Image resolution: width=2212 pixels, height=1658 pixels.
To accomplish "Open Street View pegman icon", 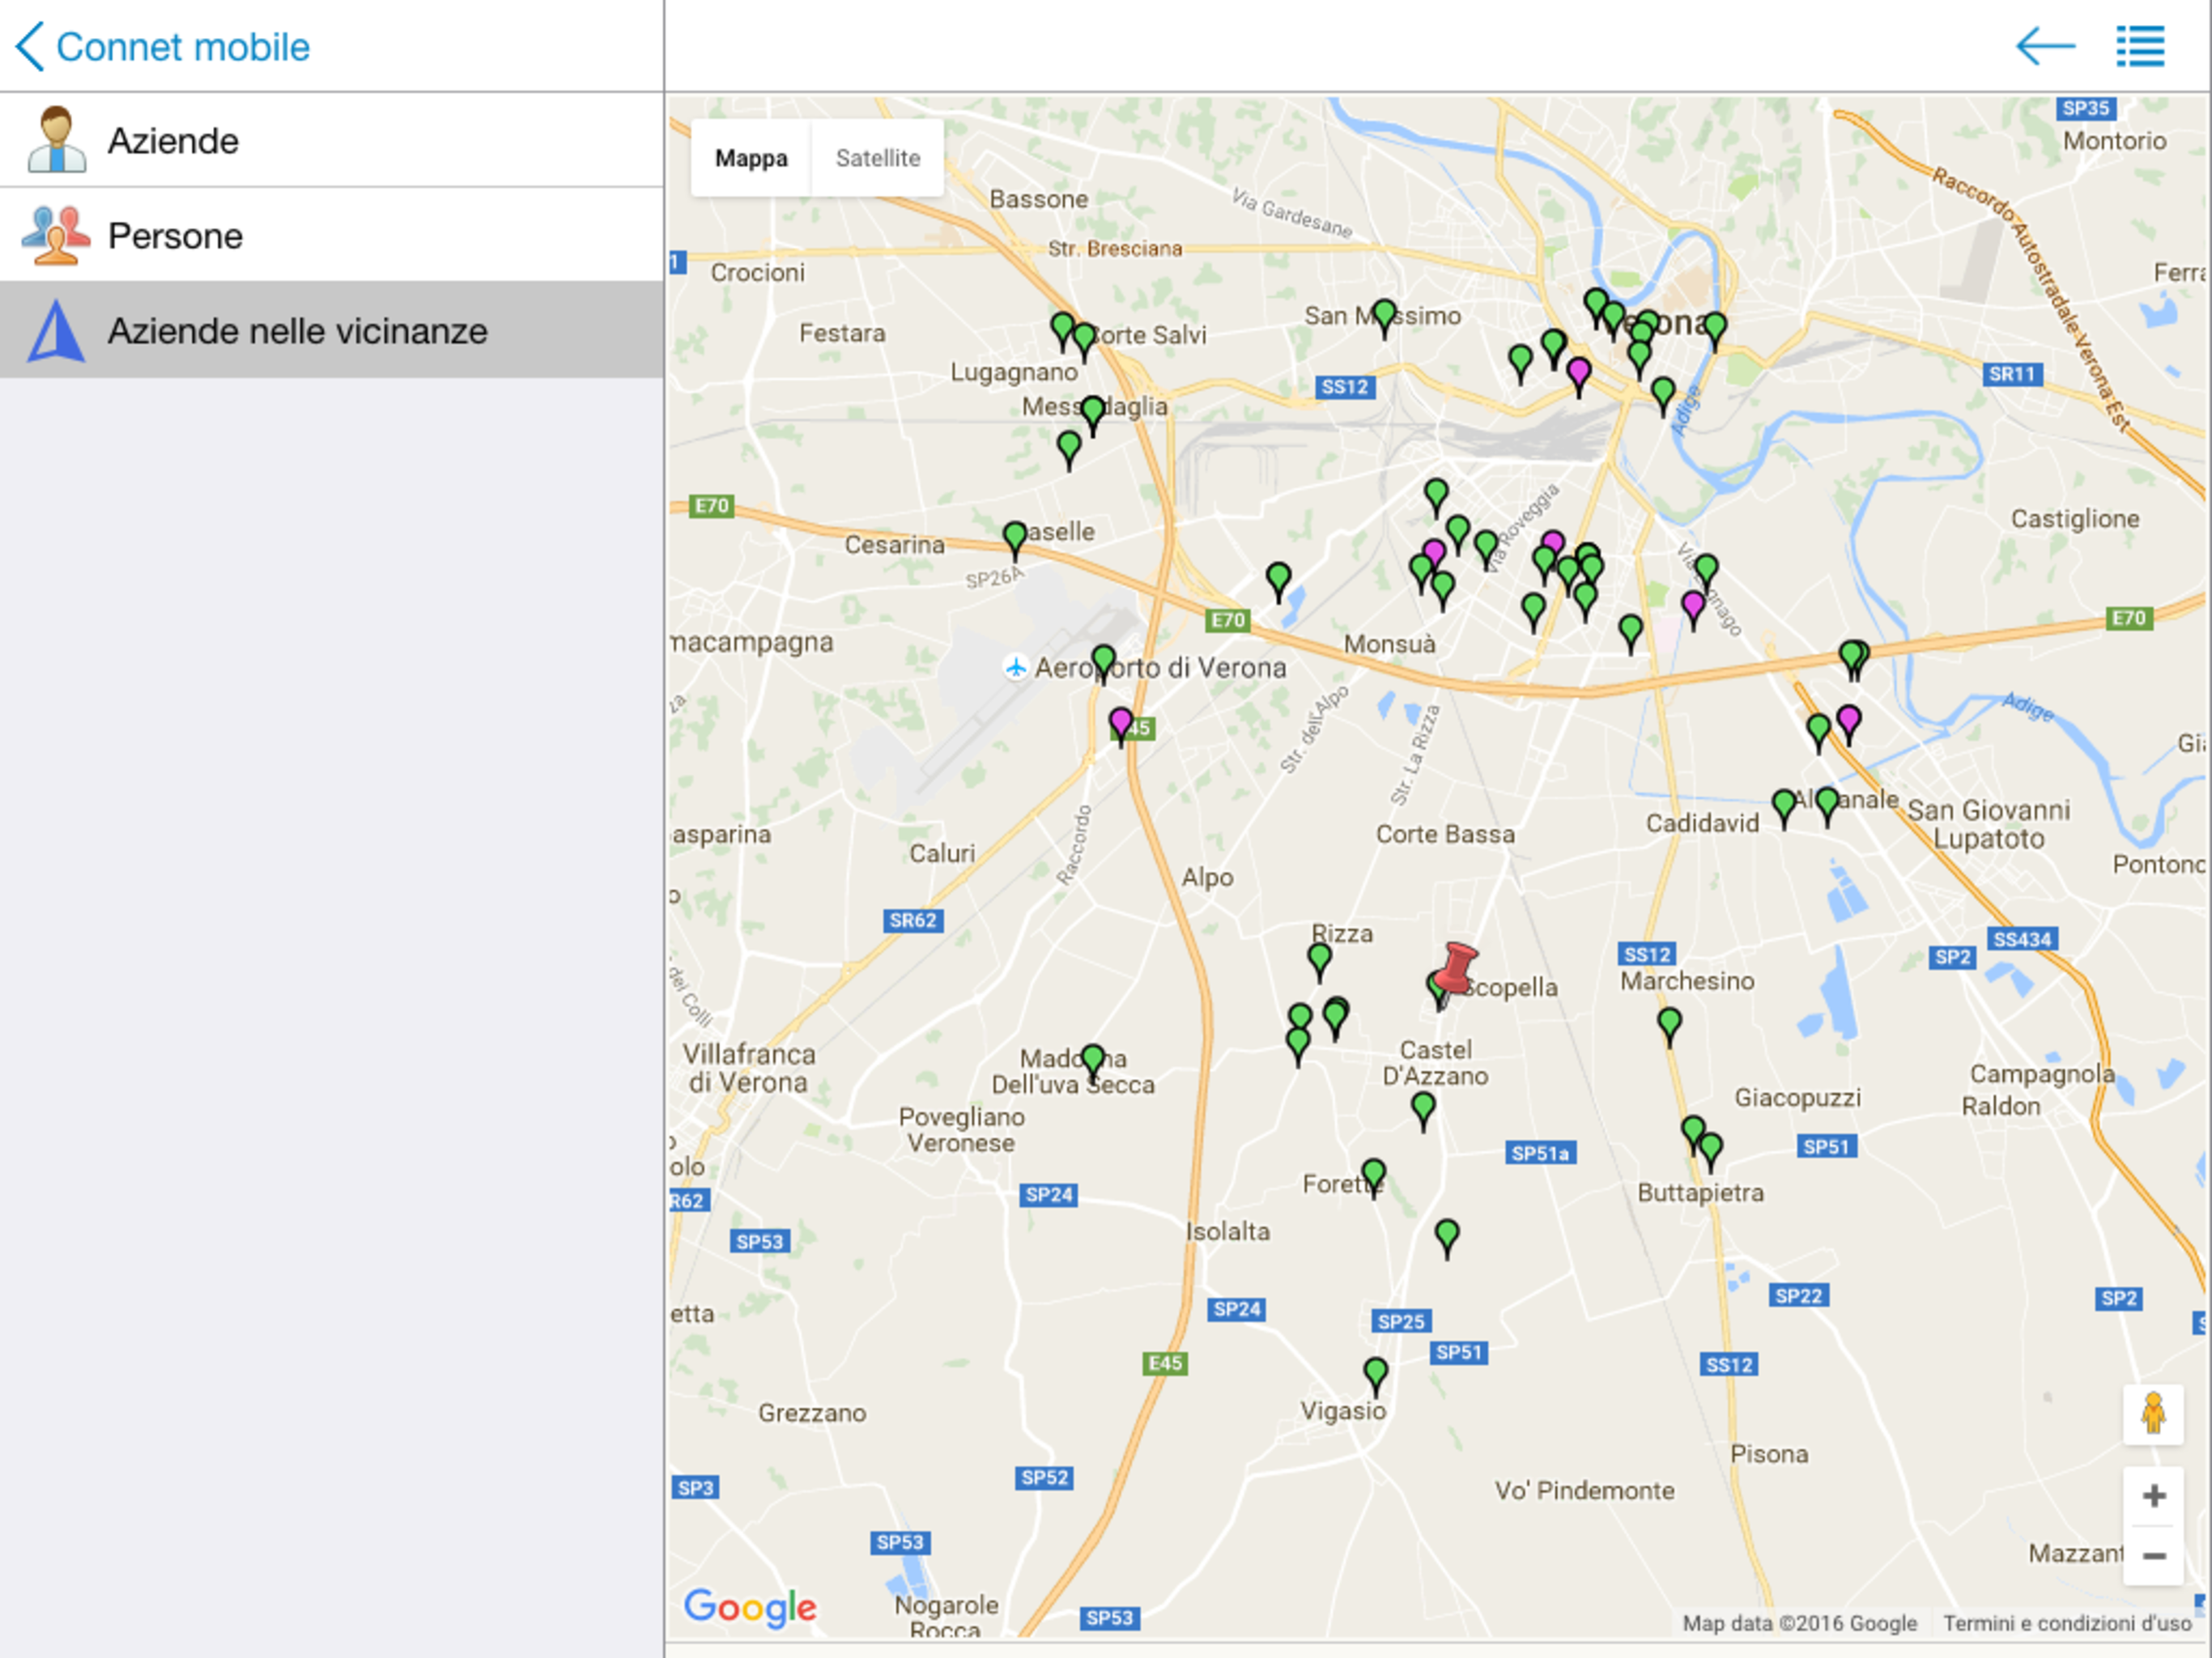I will [x=2153, y=1414].
